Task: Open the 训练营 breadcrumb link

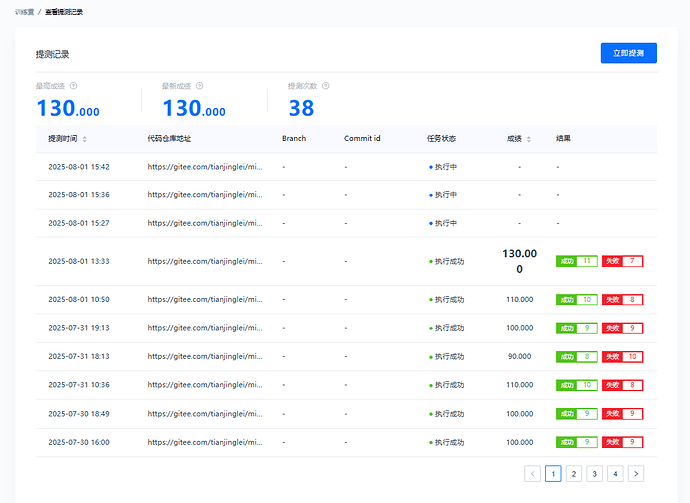Action: pos(25,12)
